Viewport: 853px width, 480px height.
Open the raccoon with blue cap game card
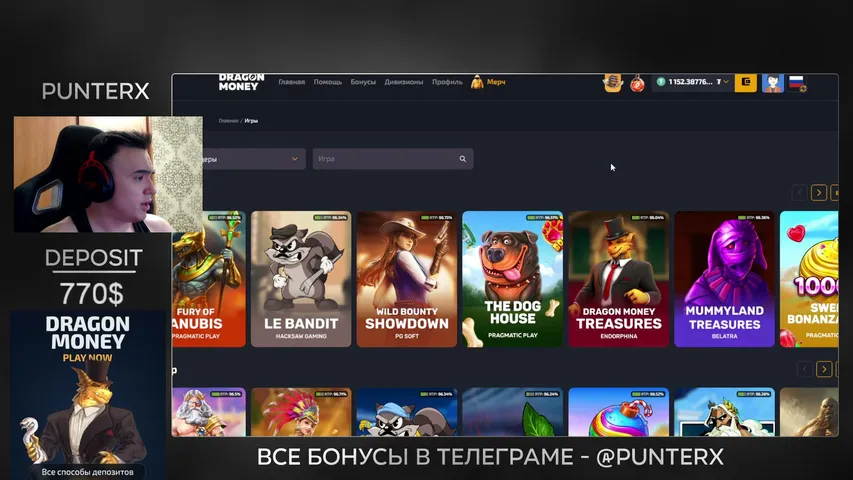point(407,412)
